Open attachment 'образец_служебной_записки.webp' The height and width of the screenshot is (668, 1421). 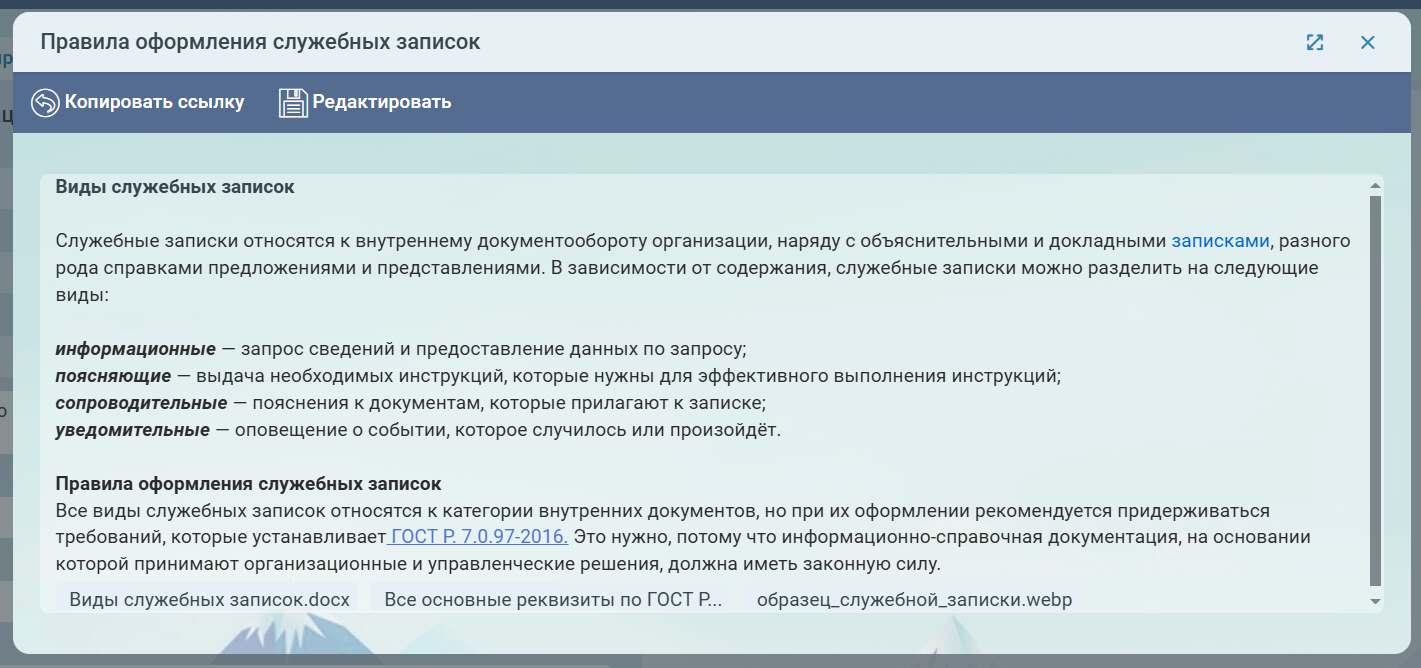(x=914, y=600)
